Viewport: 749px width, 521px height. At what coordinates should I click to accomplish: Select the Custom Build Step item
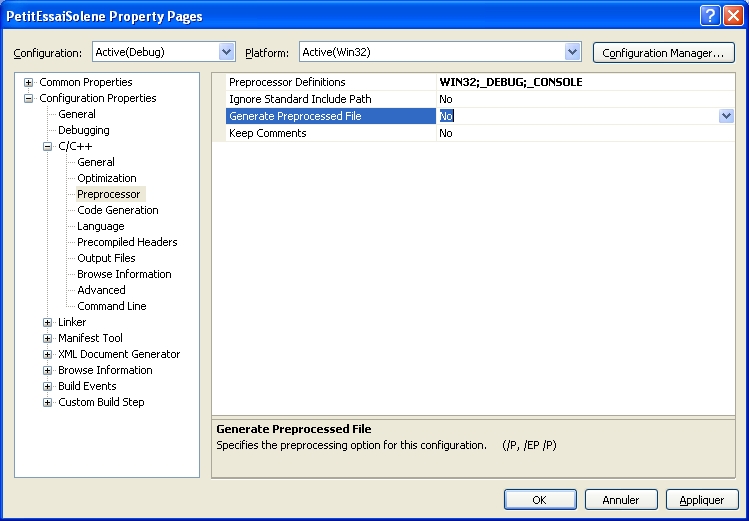coord(101,402)
